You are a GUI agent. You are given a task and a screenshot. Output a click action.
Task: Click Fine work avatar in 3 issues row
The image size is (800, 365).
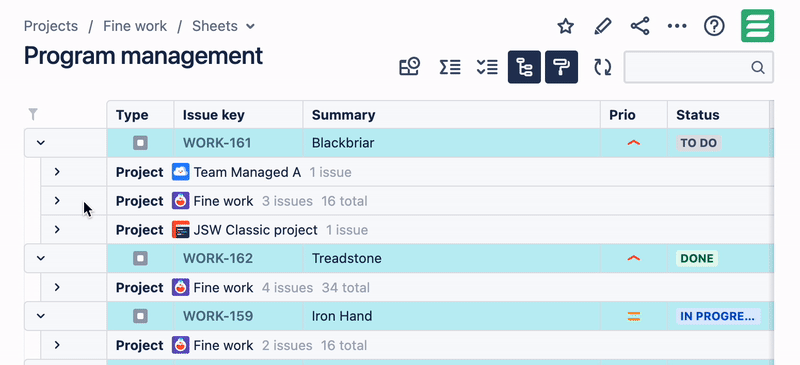181,201
